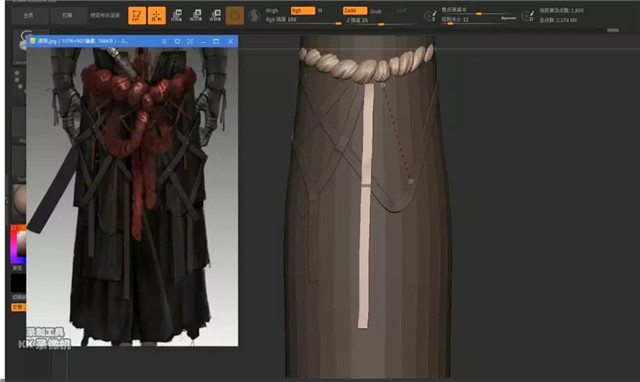Click the image viewer file title text
This screenshot has width=640, height=382.
pos(83,41)
